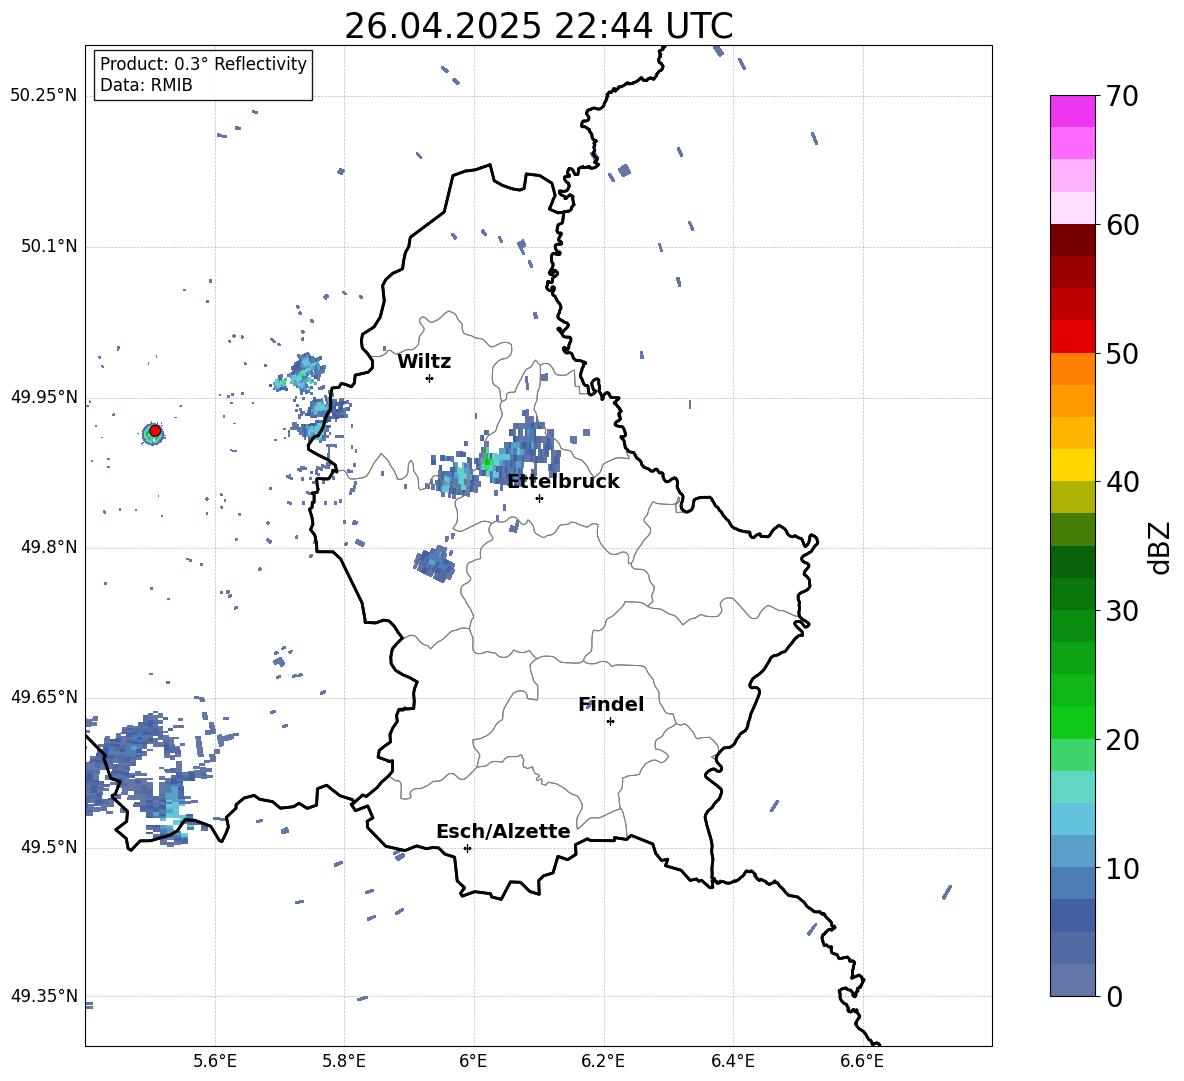
Task: Click the 6.2°E longitude label
Action: click(x=603, y=1062)
